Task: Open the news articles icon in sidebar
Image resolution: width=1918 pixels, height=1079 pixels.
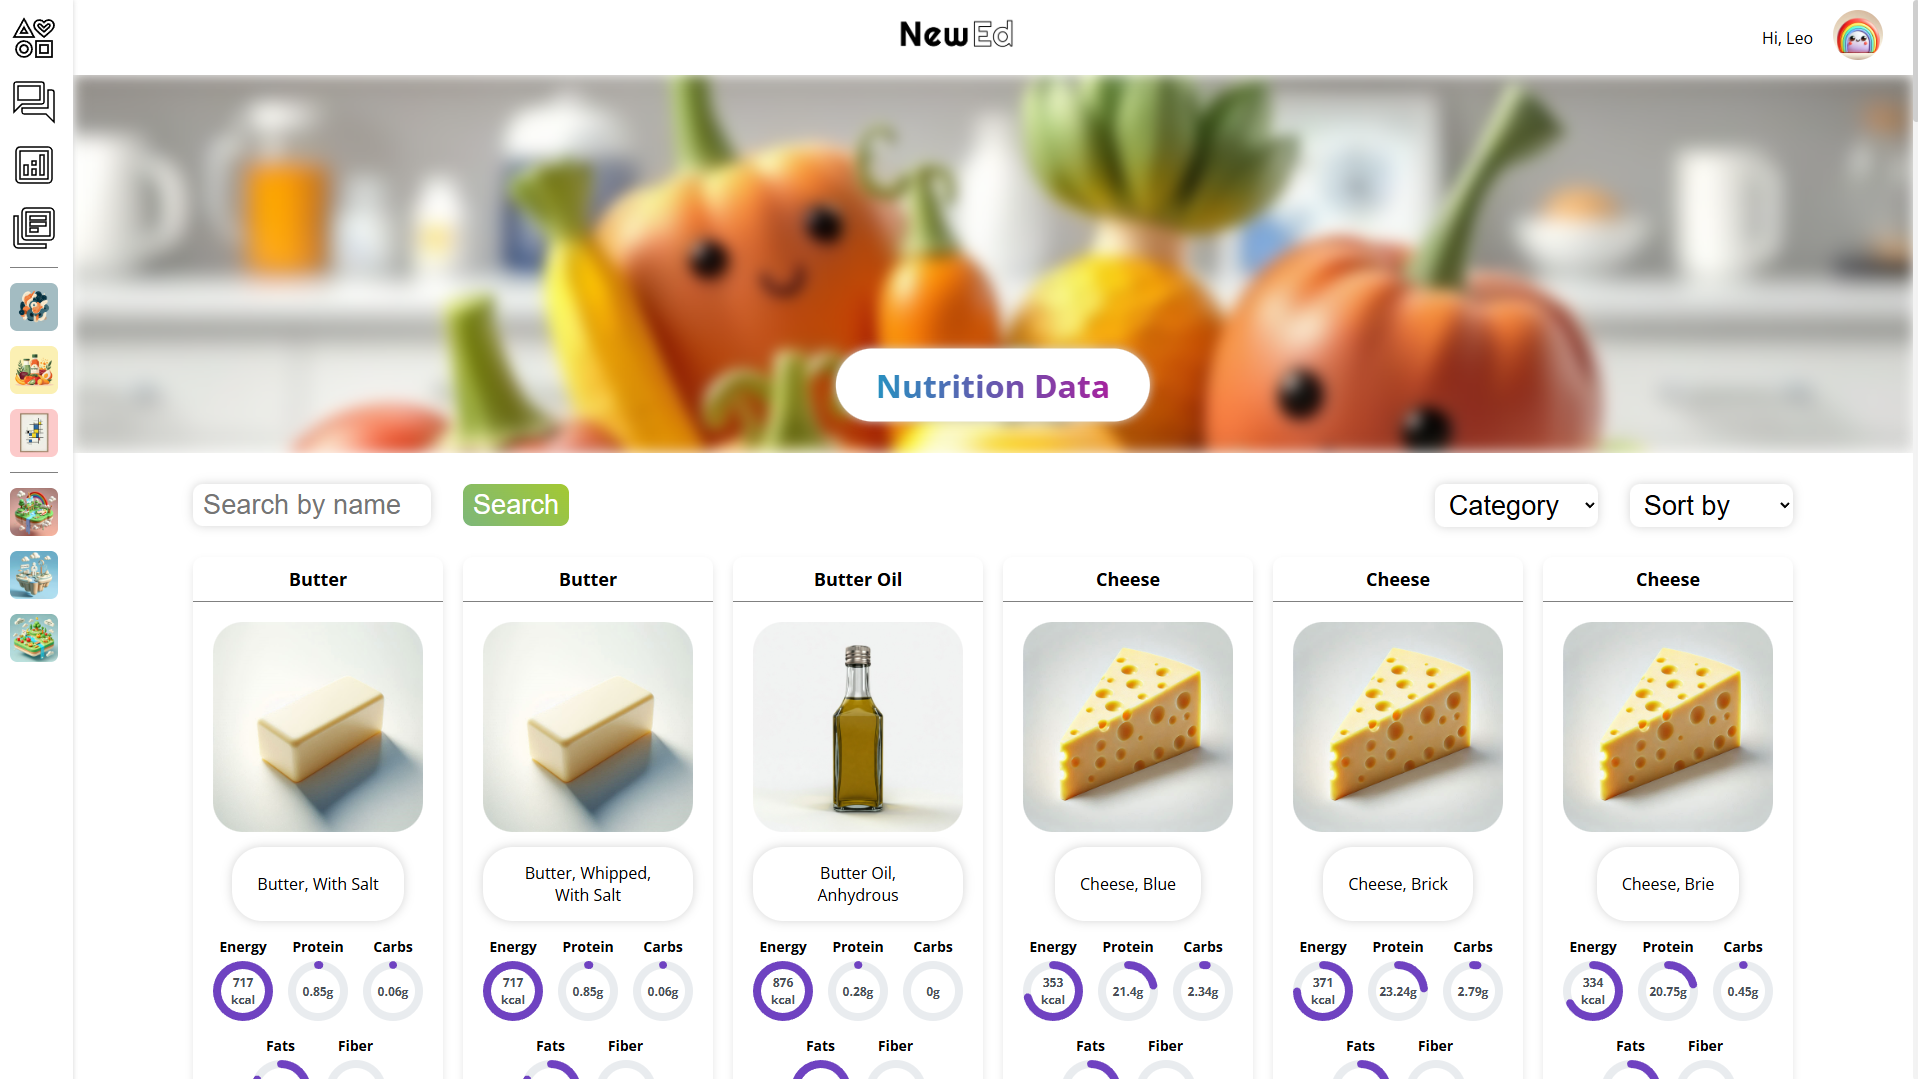Action: point(33,228)
